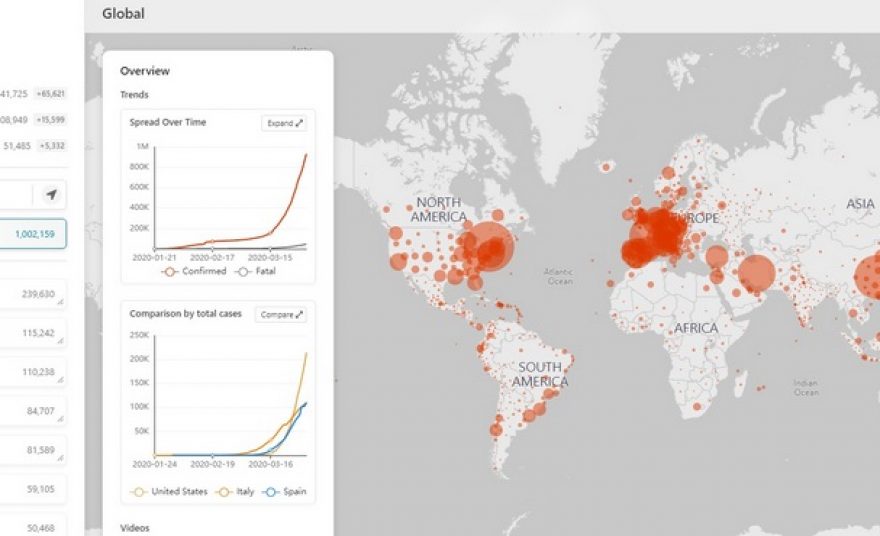The width and height of the screenshot is (880, 536).
Task: Click the North America map label
Action: click(x=438, y=210)
